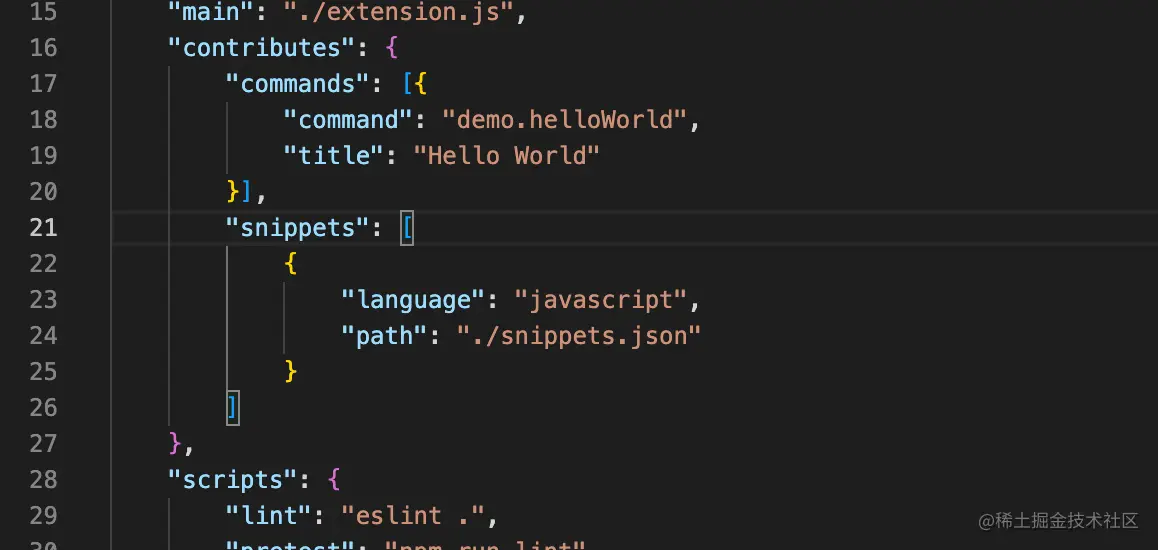
Task: Click the highlighted opening bracket after "snippets"
Action: point(406,228)
